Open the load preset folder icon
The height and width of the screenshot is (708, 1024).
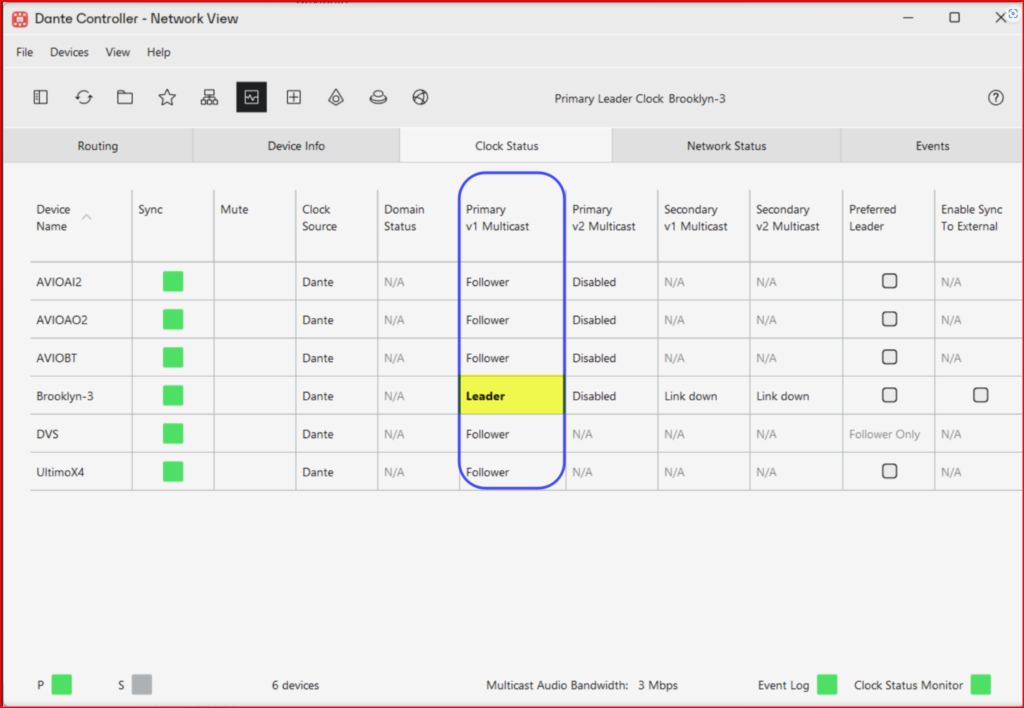[125, 97]
